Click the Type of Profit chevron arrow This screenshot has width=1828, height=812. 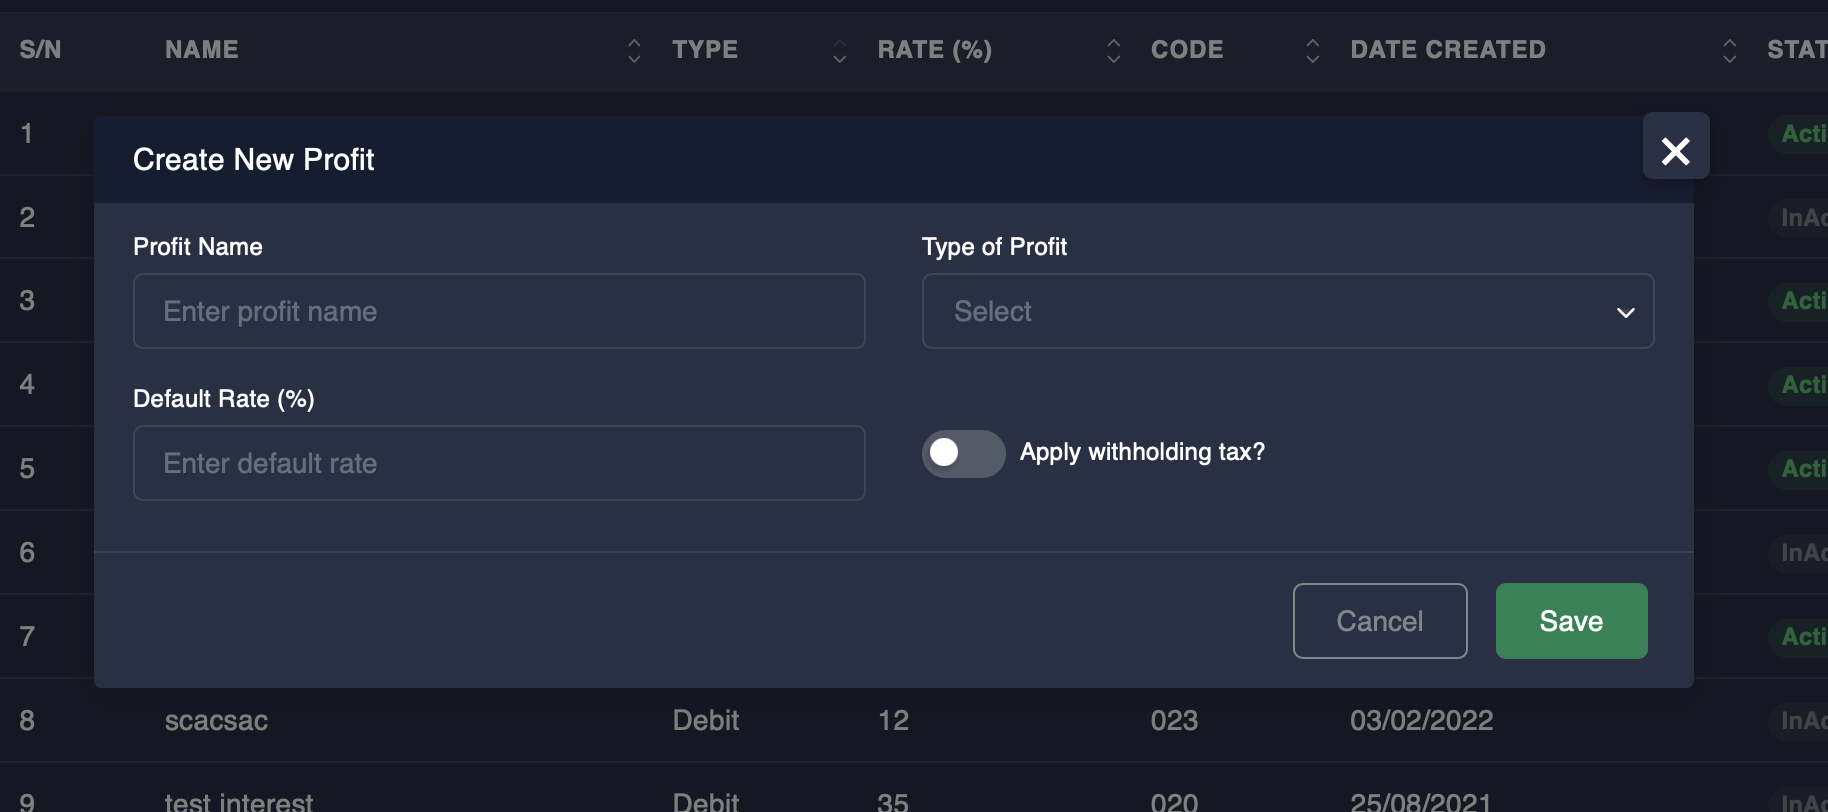[x=1626, y=312]
